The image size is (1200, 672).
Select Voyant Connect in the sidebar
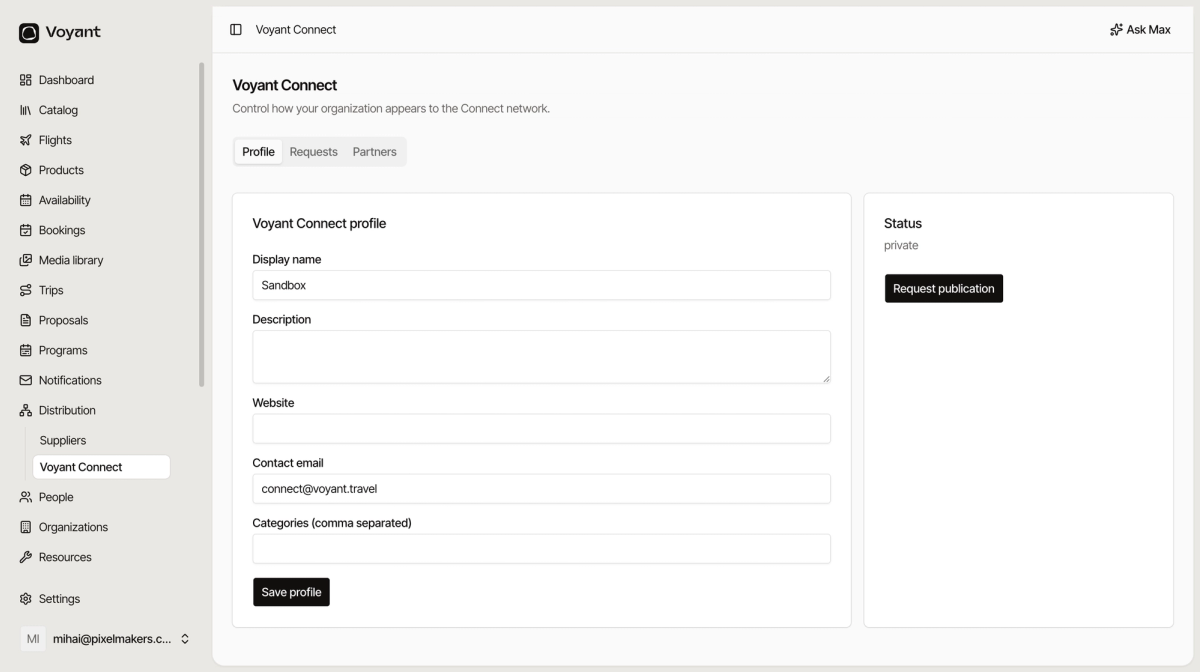pyautogui.click(x=101, y=467)
